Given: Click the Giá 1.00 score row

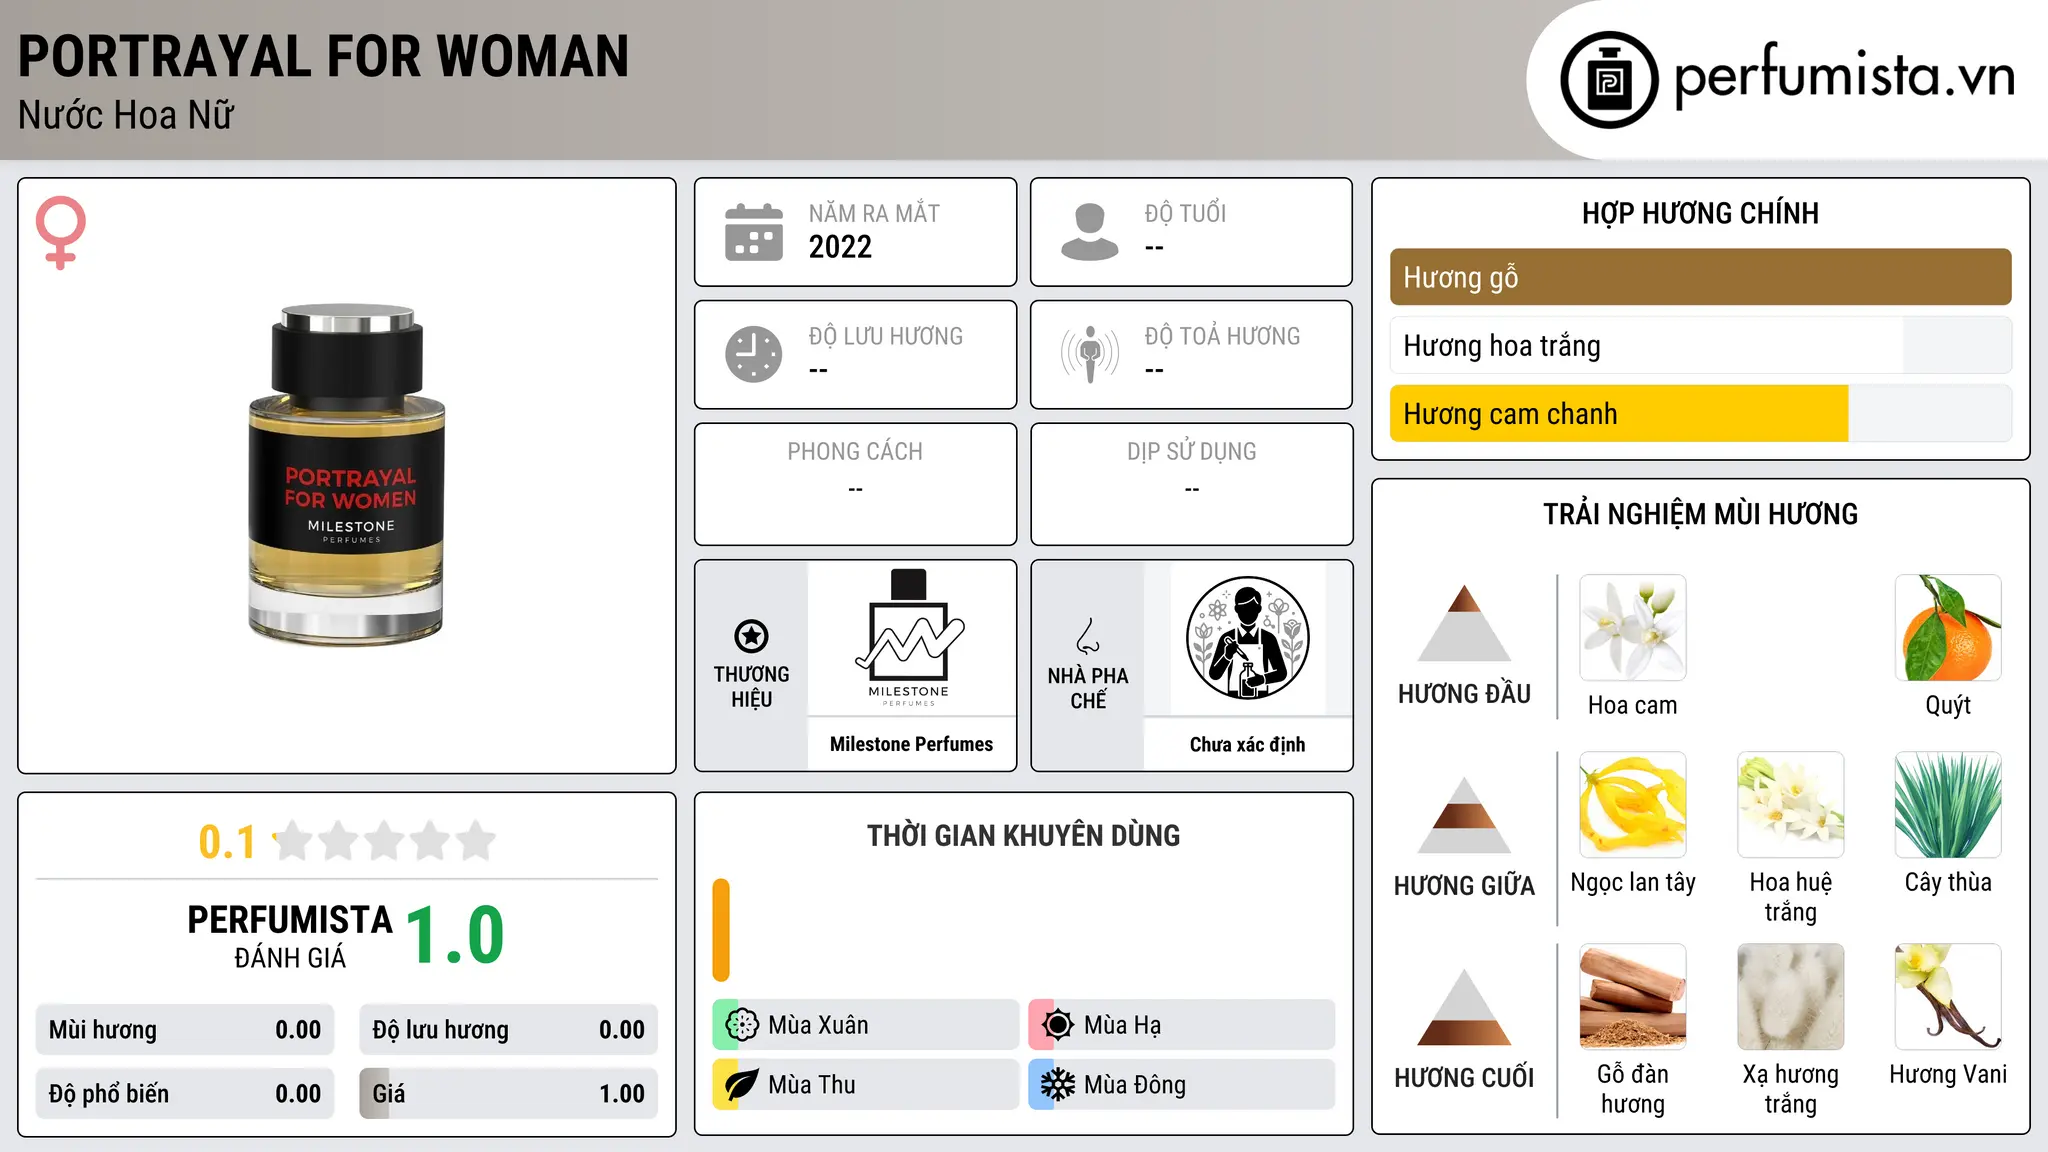Looking at the screenshot, I should [508, 1094].
